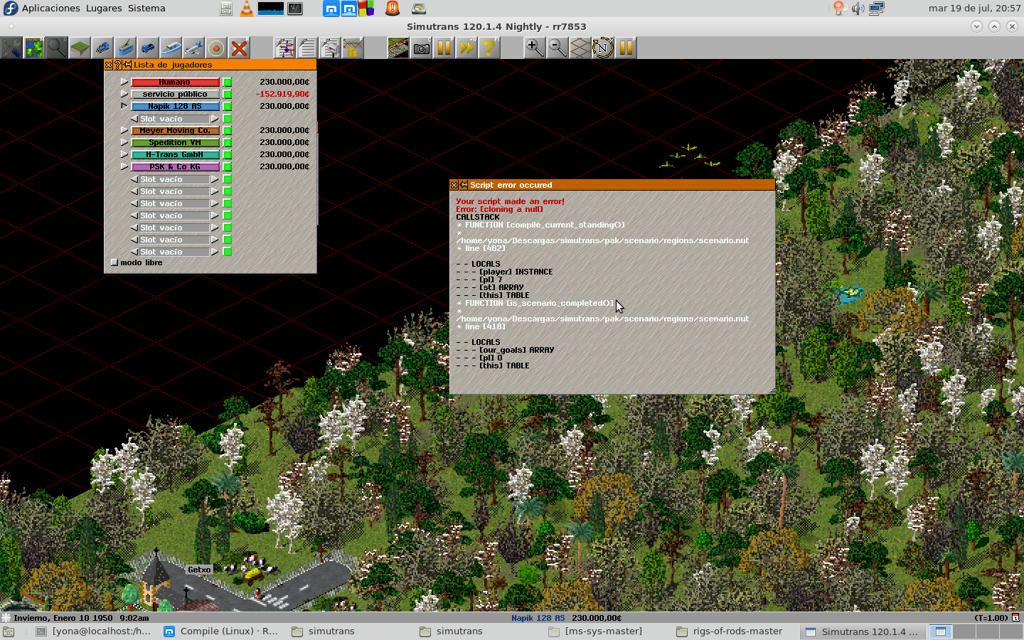Open the lists menu icon
Image resolution: width=1024 pixels, height=640 pixels.
point(308,48)
